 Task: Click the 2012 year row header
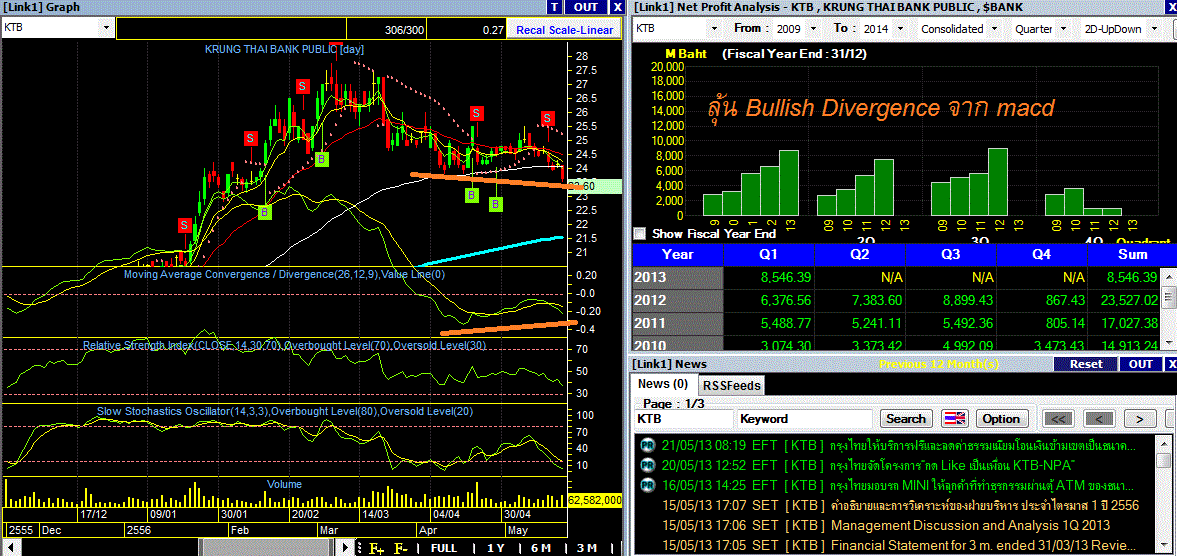click(678, 300)
